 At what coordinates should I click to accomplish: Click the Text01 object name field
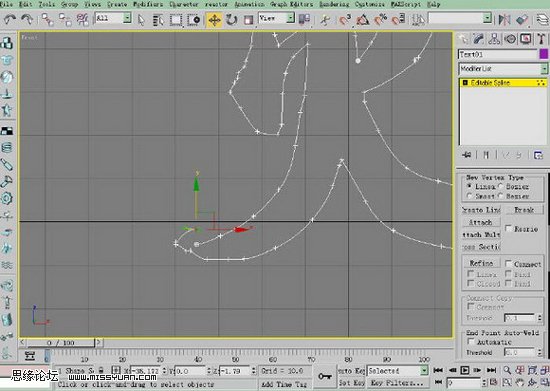click(x=497, y=54)
